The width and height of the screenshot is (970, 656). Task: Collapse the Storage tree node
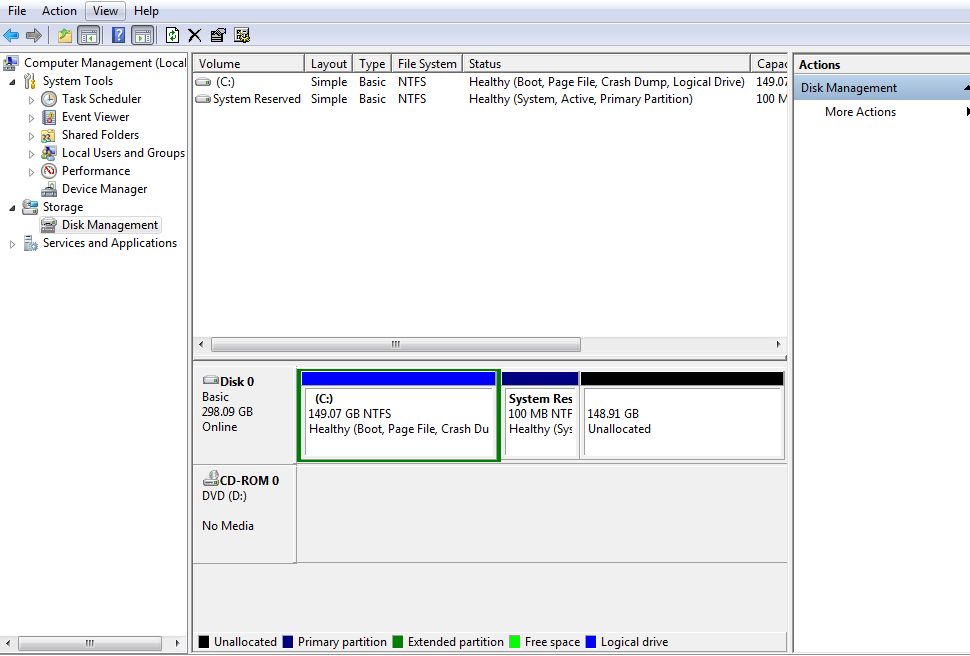pos(12,208)
